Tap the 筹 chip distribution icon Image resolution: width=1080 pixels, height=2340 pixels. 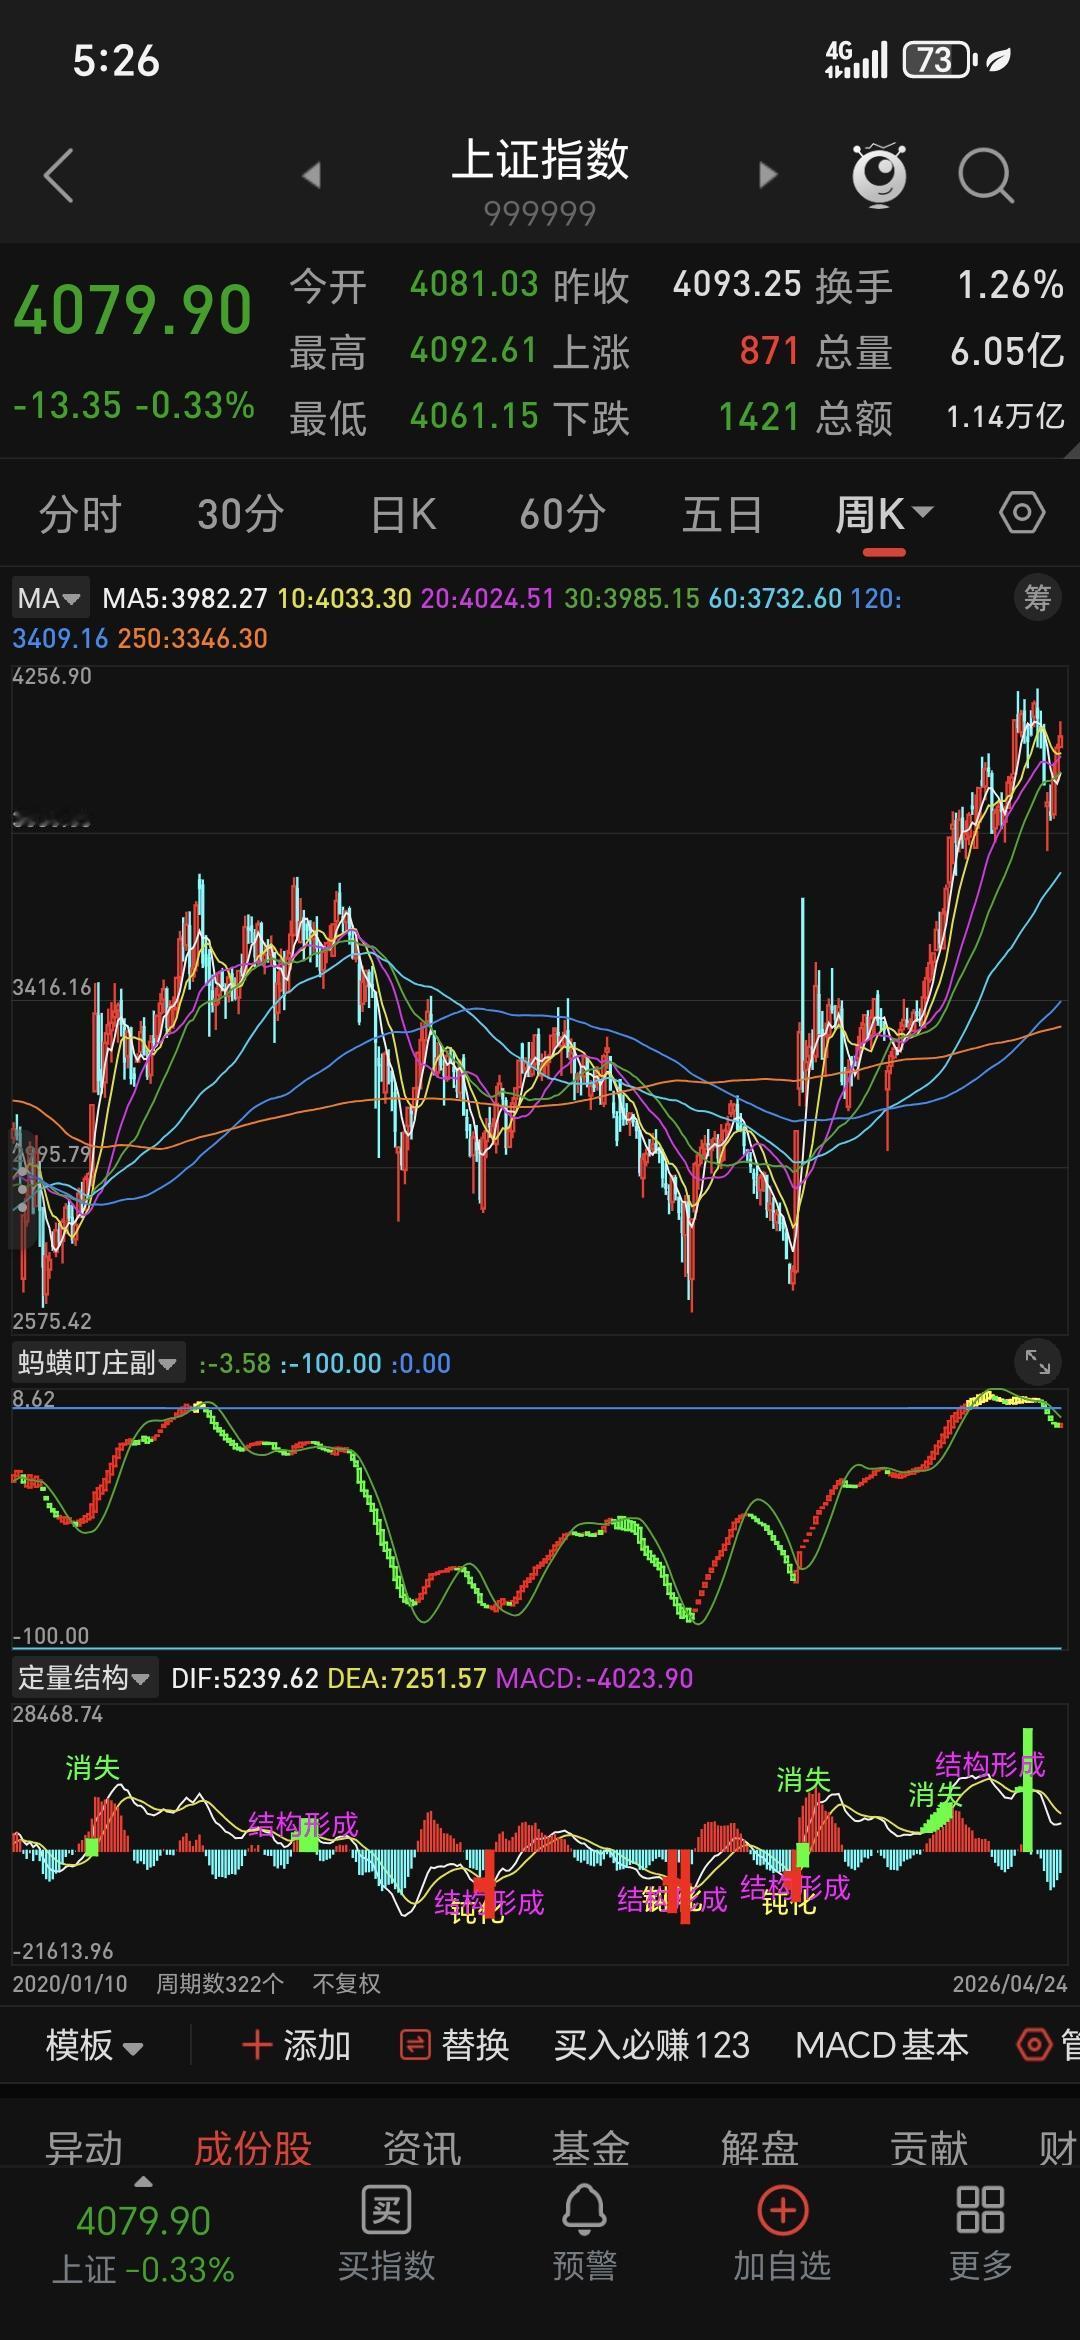1037,598
